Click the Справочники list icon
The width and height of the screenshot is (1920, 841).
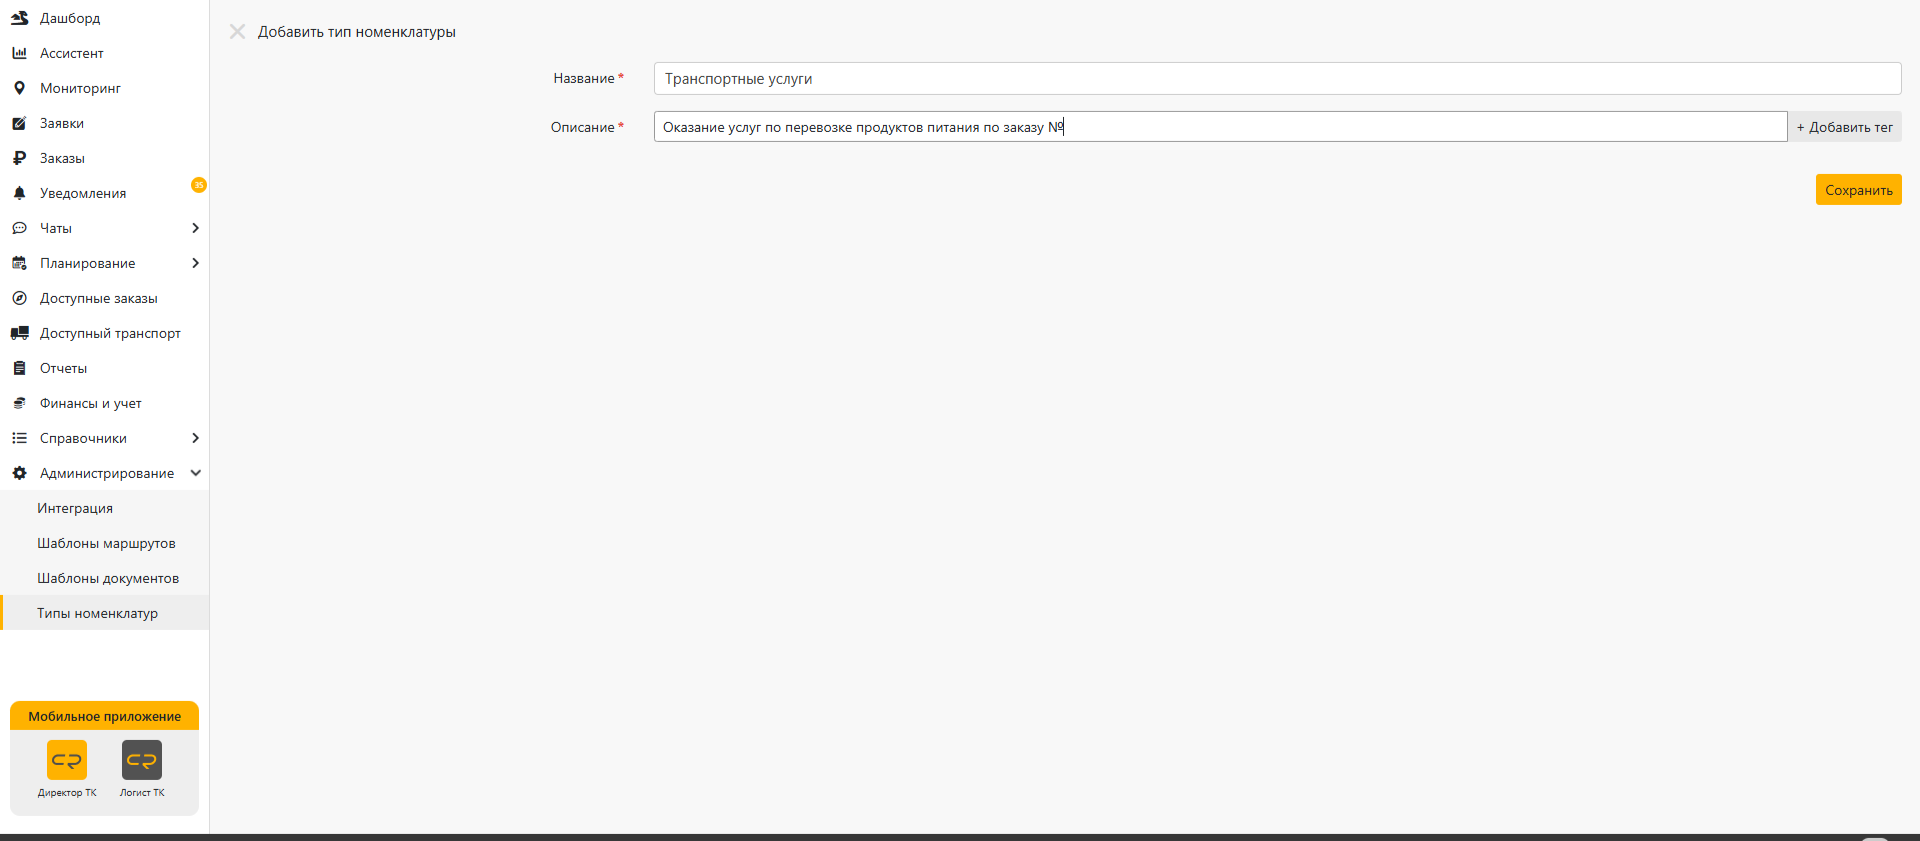19,438
